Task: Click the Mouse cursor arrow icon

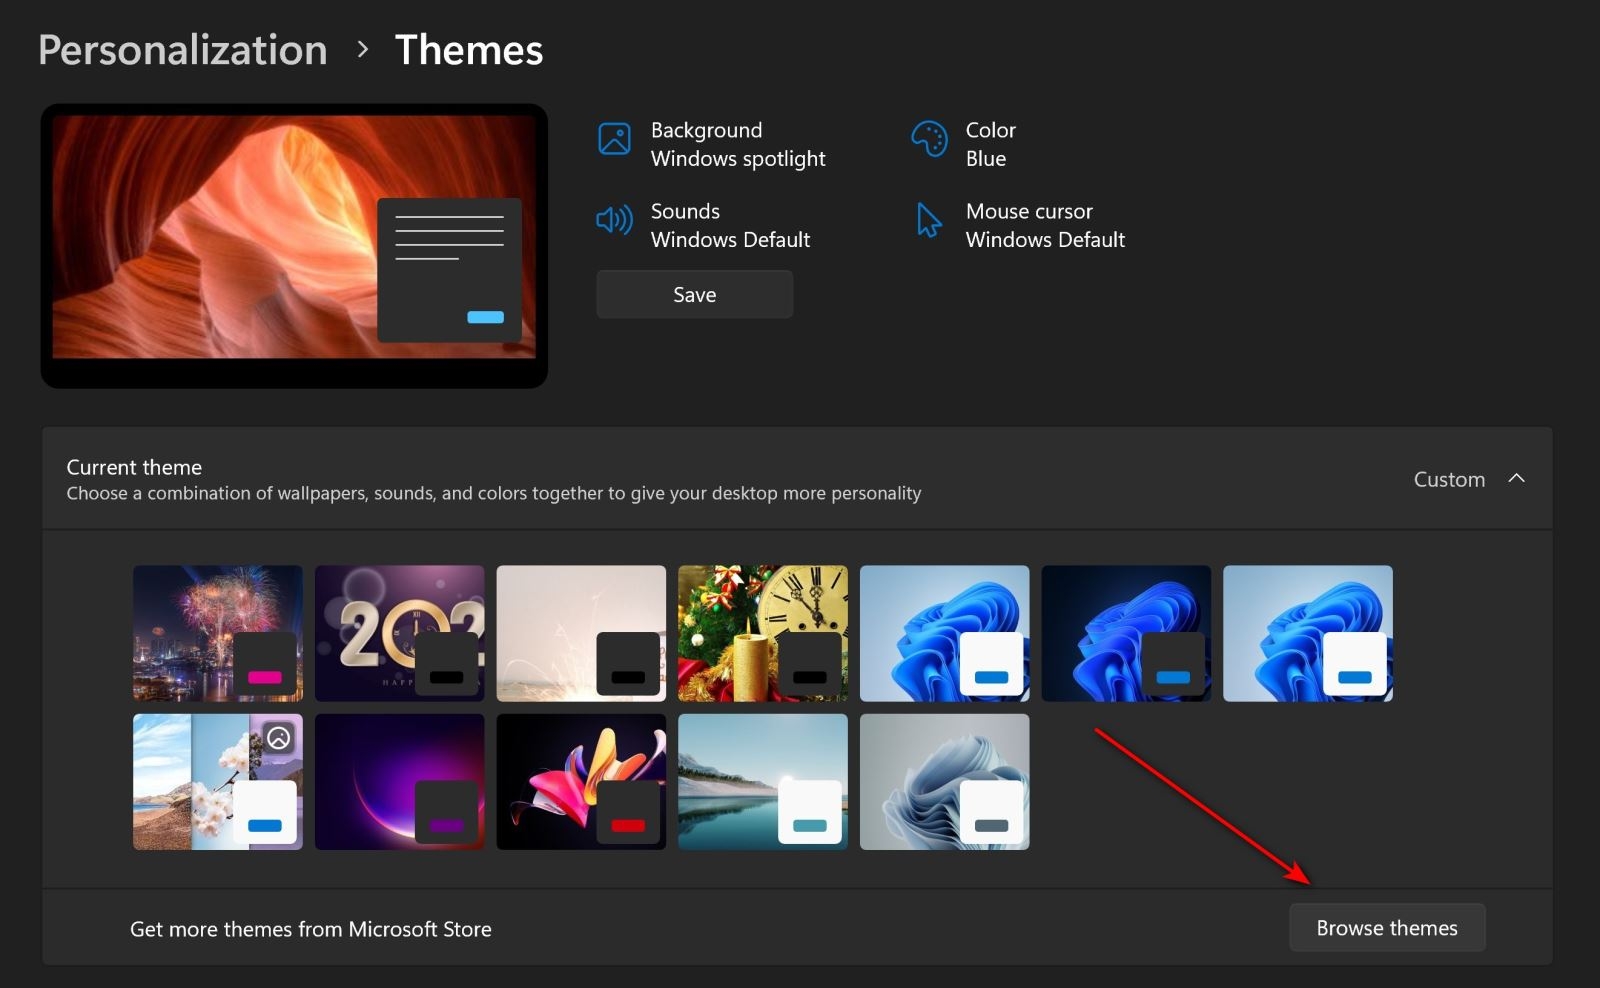Action: (x=927, y=222)
